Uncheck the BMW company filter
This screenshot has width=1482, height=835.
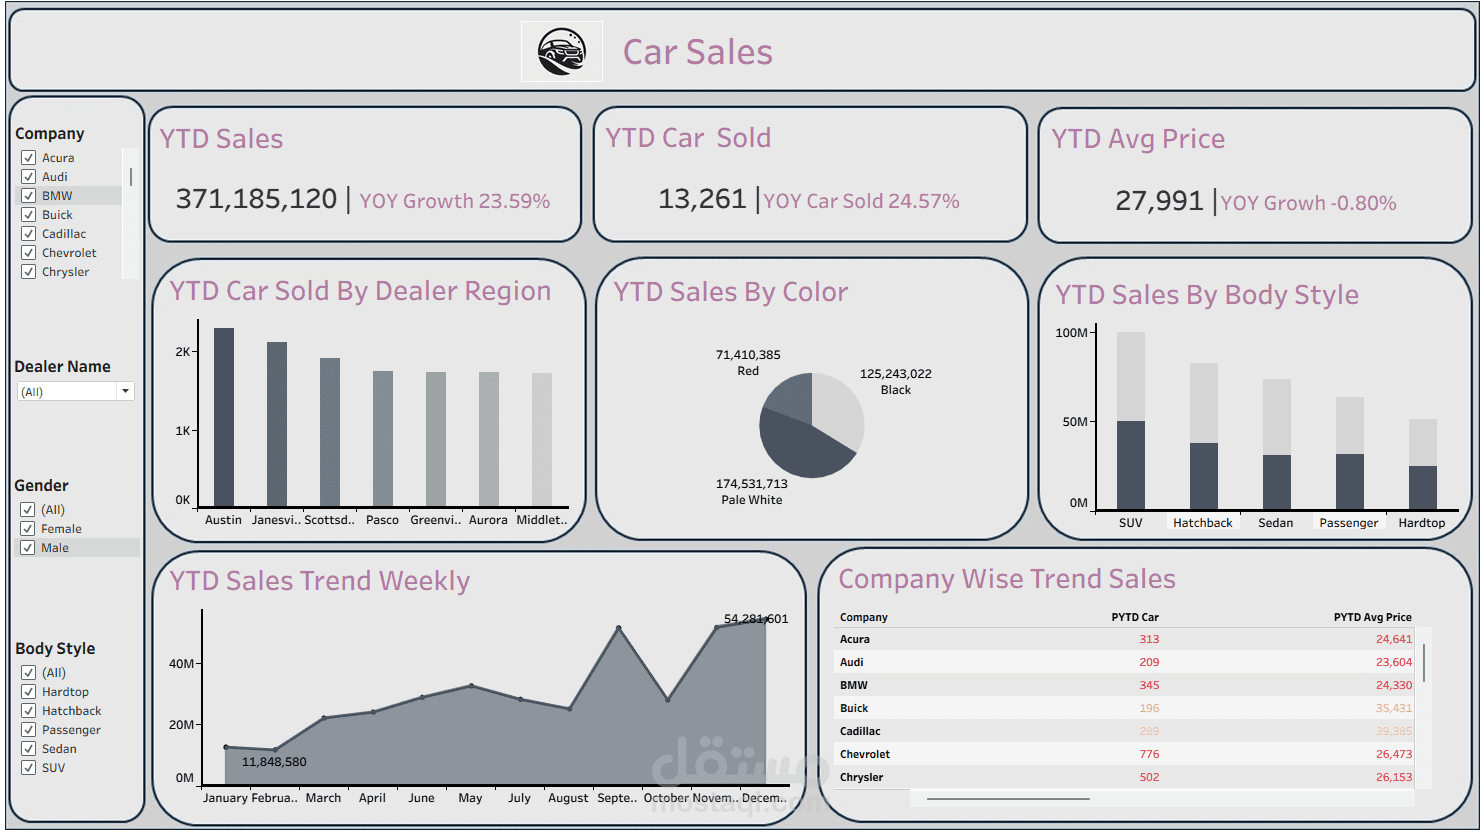[28, 195]
